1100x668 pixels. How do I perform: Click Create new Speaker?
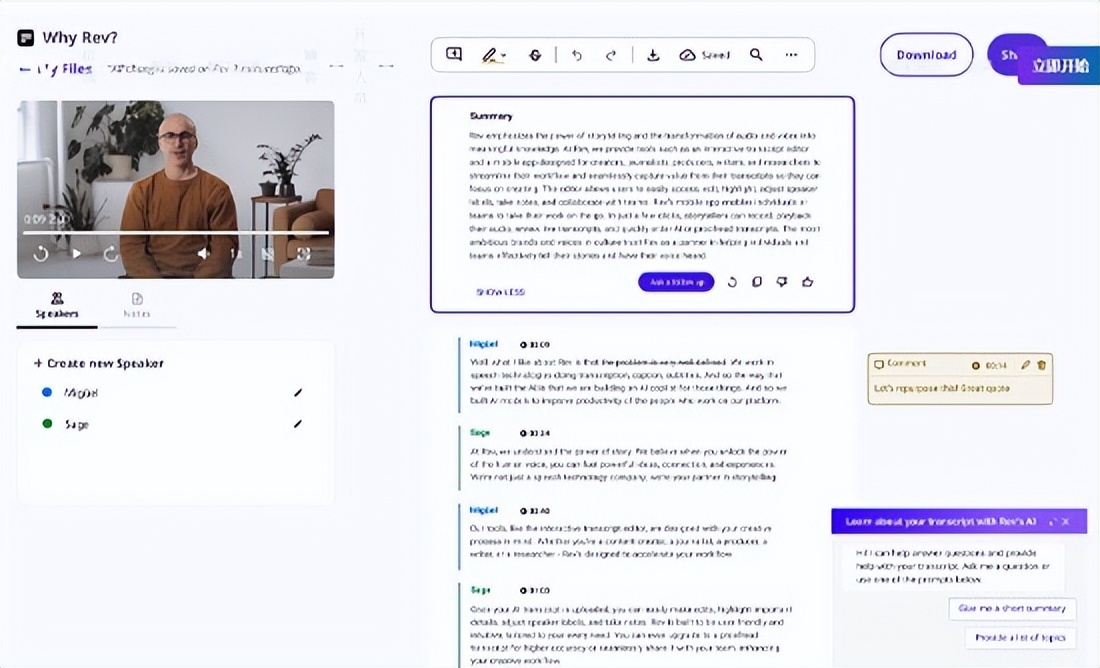(98, 363)
